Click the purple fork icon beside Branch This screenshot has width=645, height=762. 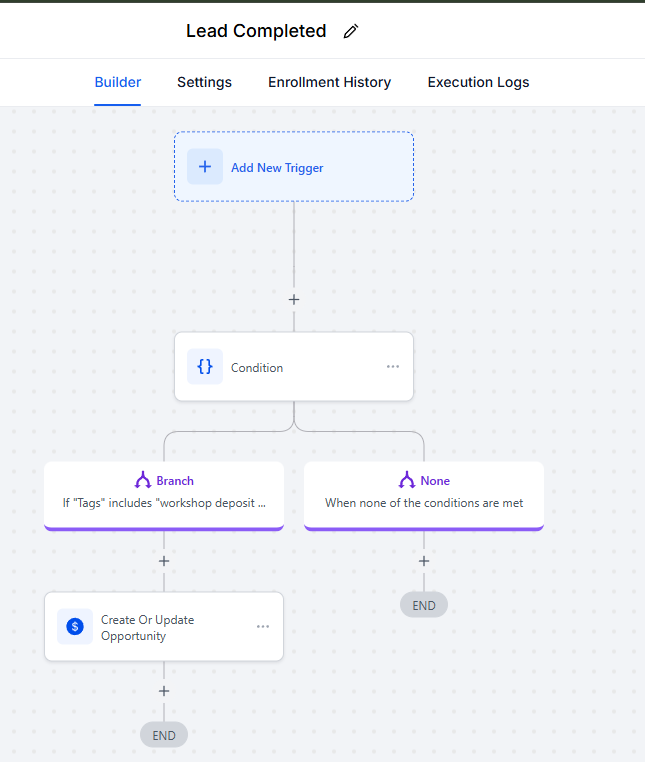coord(143,480)
